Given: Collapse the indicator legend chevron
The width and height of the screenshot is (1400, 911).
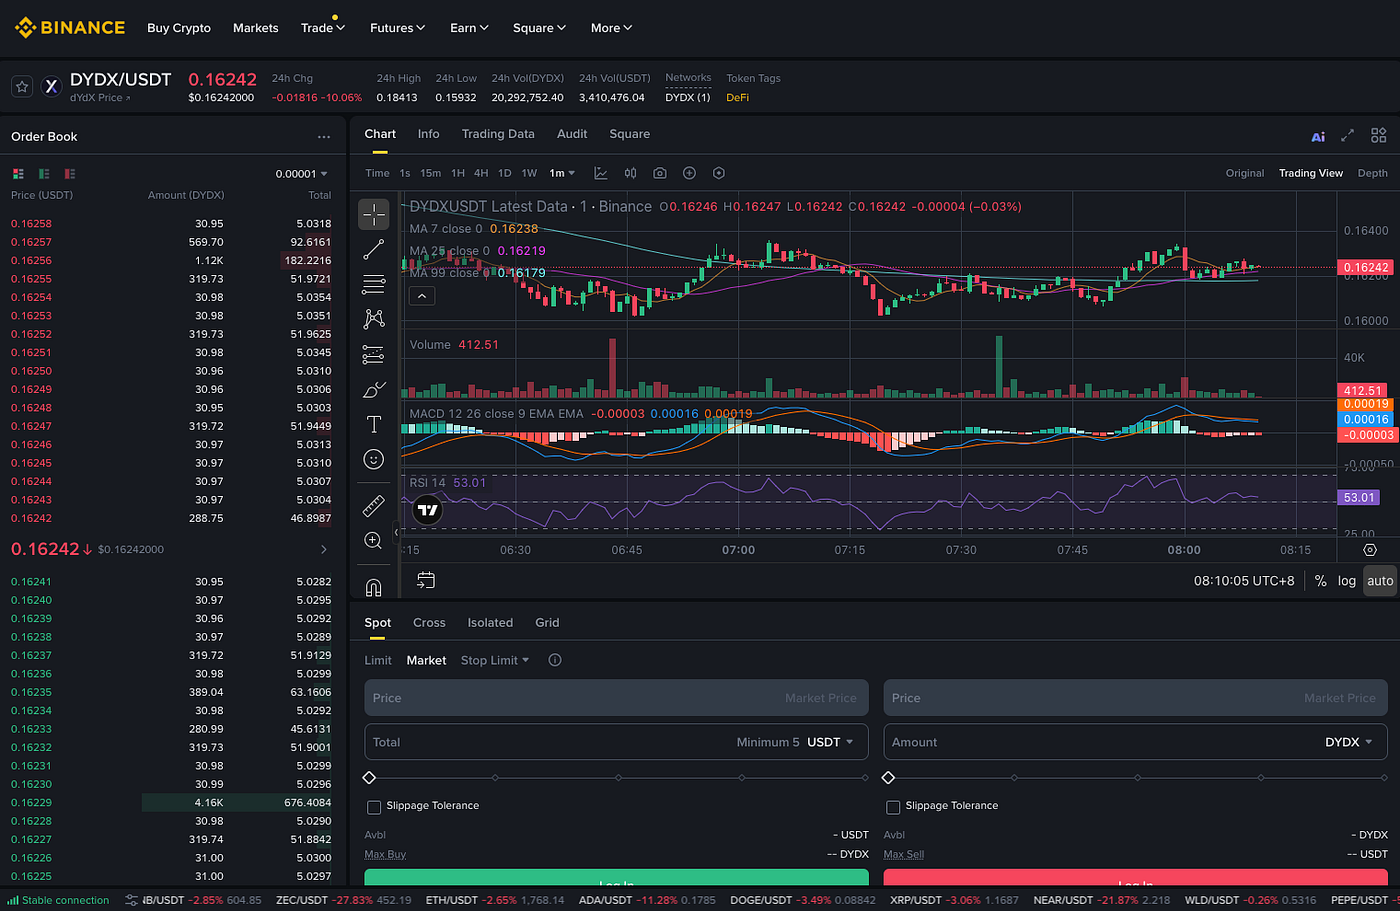Looking at the screenshot, I should (422, 296).
